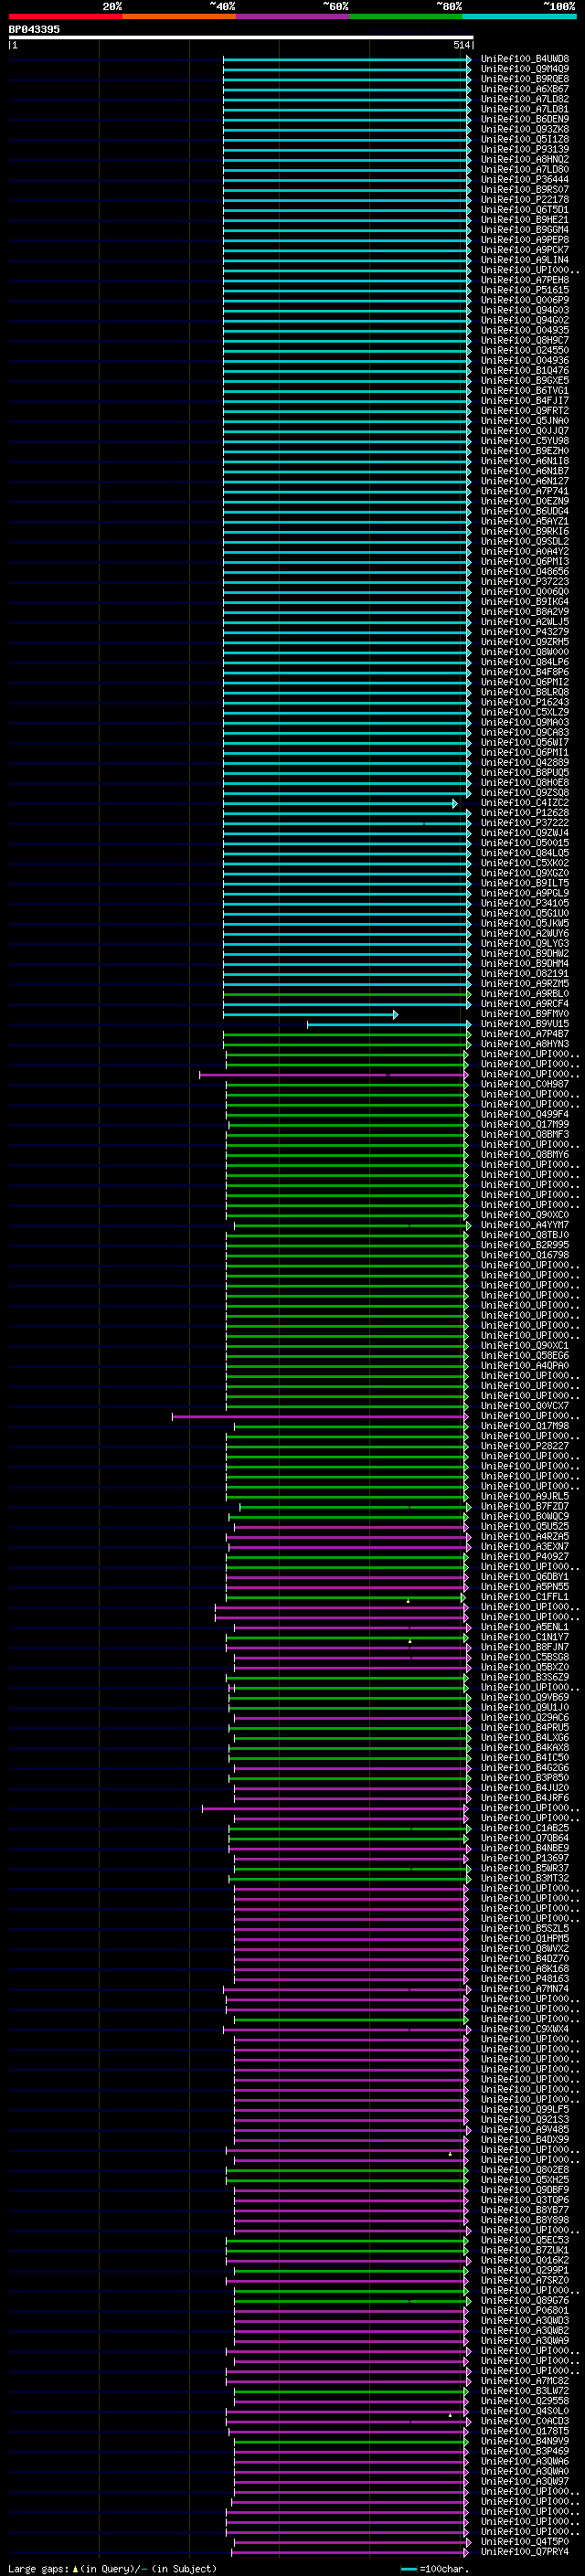Open hit UniRef100_B6DEN9
Image resolution: width=585 pixels, height=2576 pixels.
(x=525, y=119)
